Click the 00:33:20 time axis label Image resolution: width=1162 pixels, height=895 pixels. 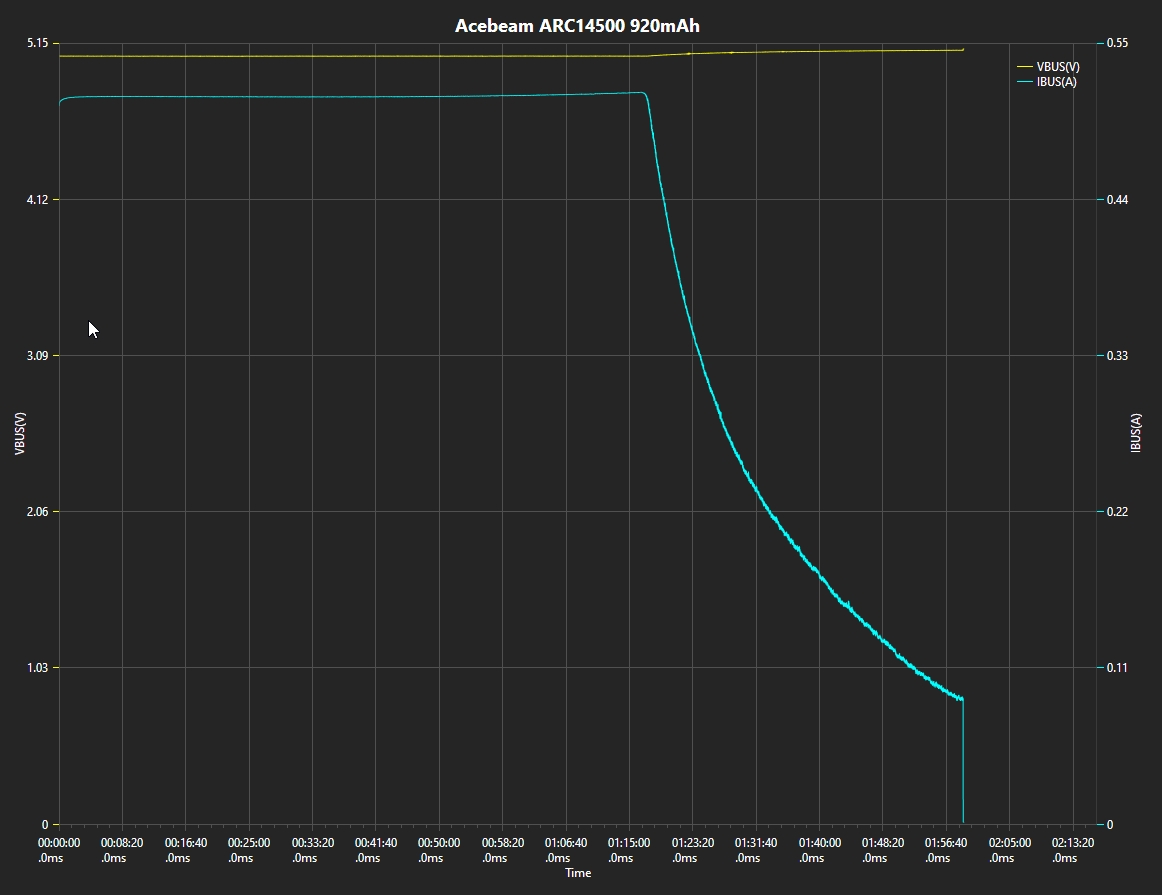click(x=312, y=851)
